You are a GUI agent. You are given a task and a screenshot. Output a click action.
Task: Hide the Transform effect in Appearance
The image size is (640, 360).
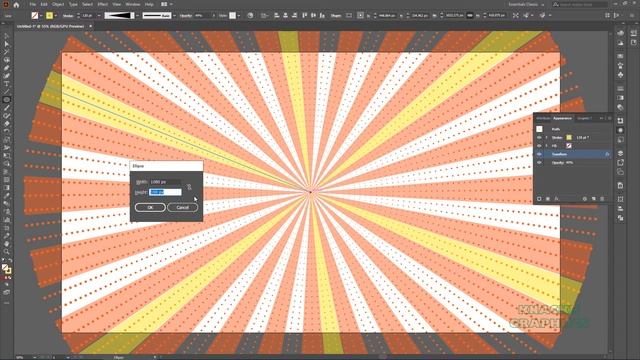click(539, 154)
